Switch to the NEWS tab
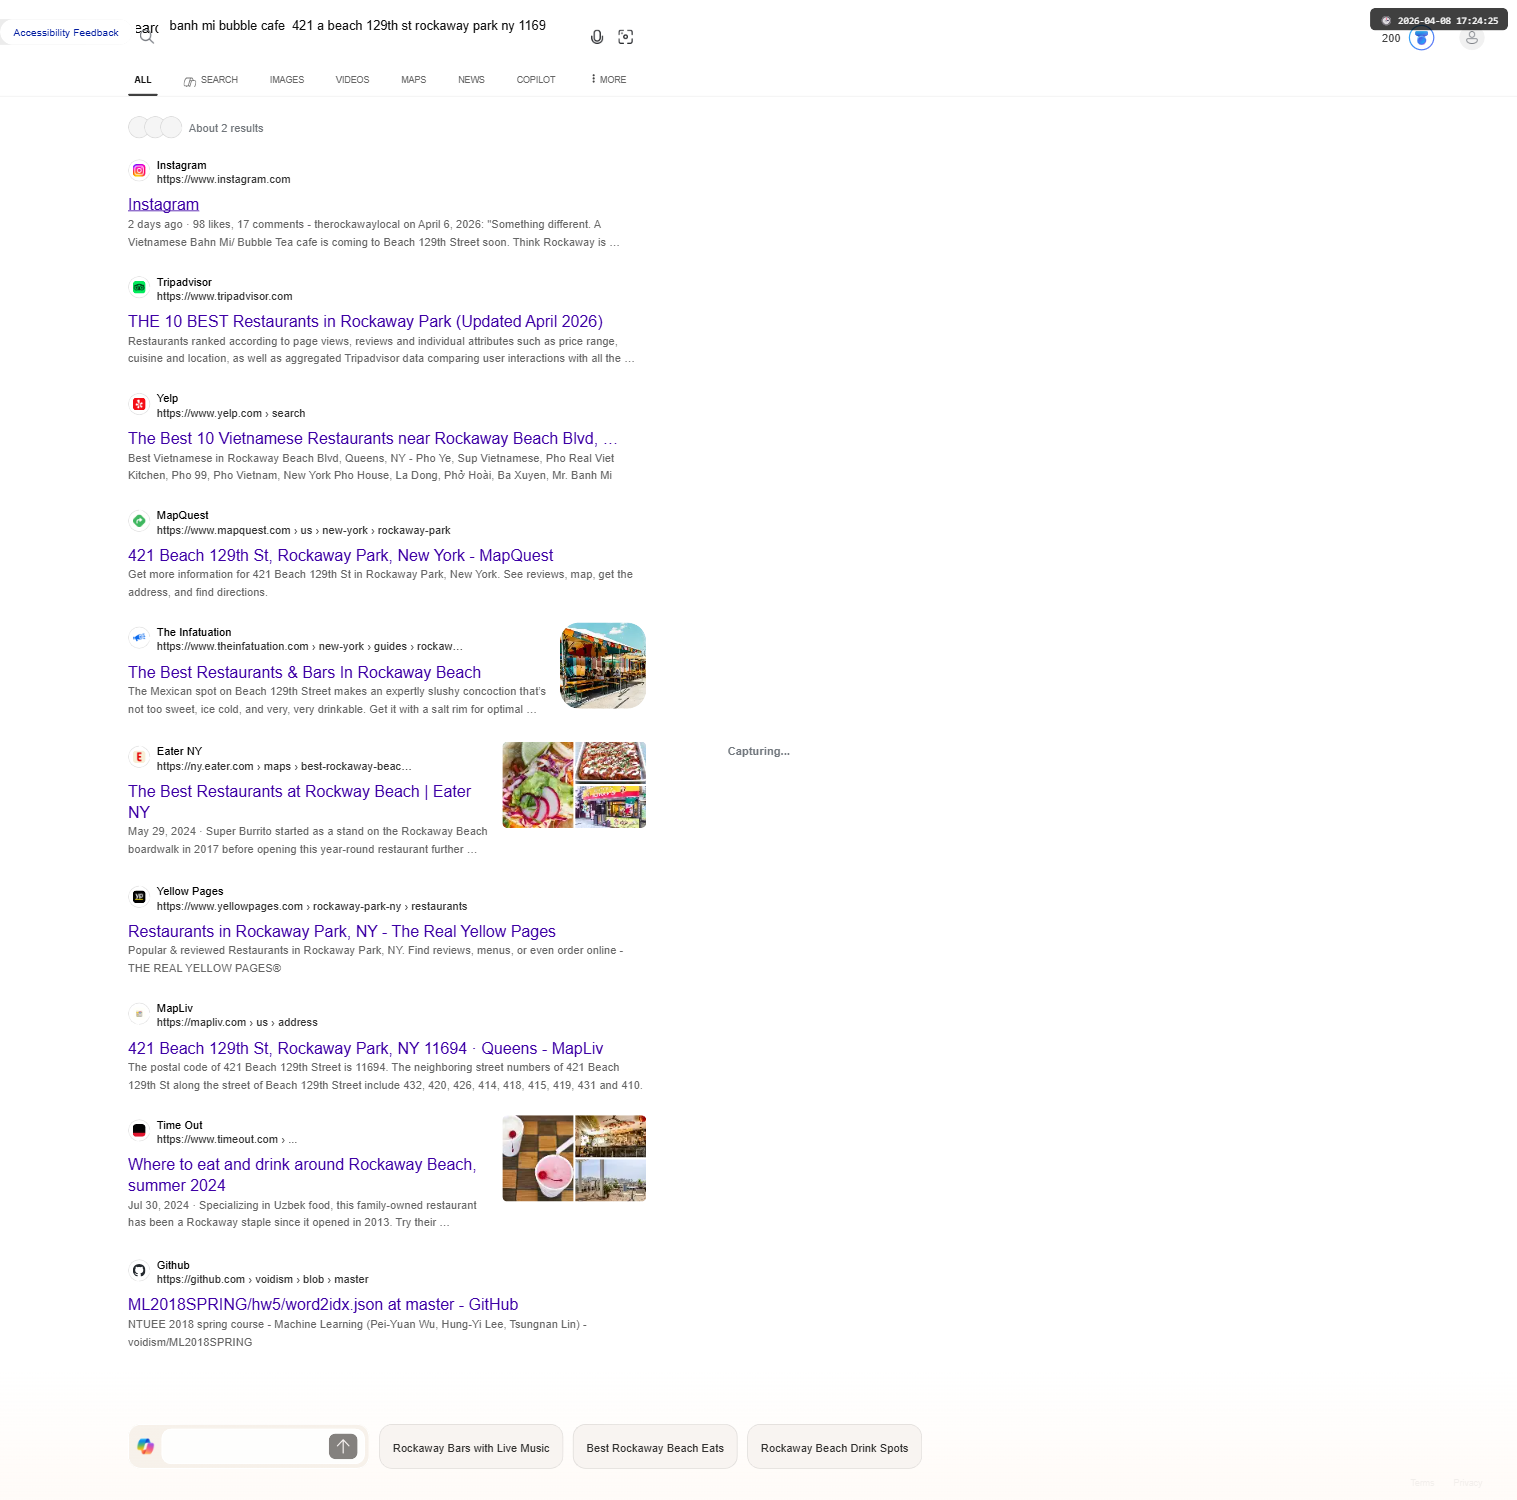Viewport: 1517px width, 1500px height. (471, 80)
